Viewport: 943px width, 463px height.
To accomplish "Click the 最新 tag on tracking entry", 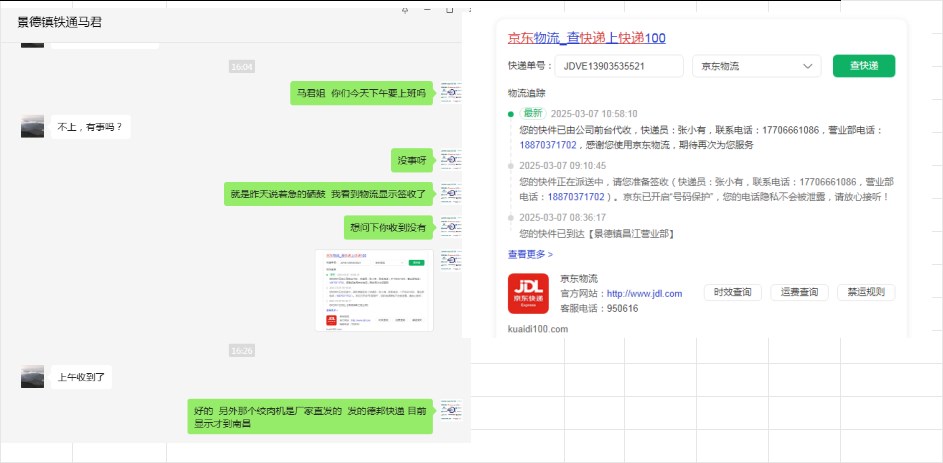I will point(533,113).
